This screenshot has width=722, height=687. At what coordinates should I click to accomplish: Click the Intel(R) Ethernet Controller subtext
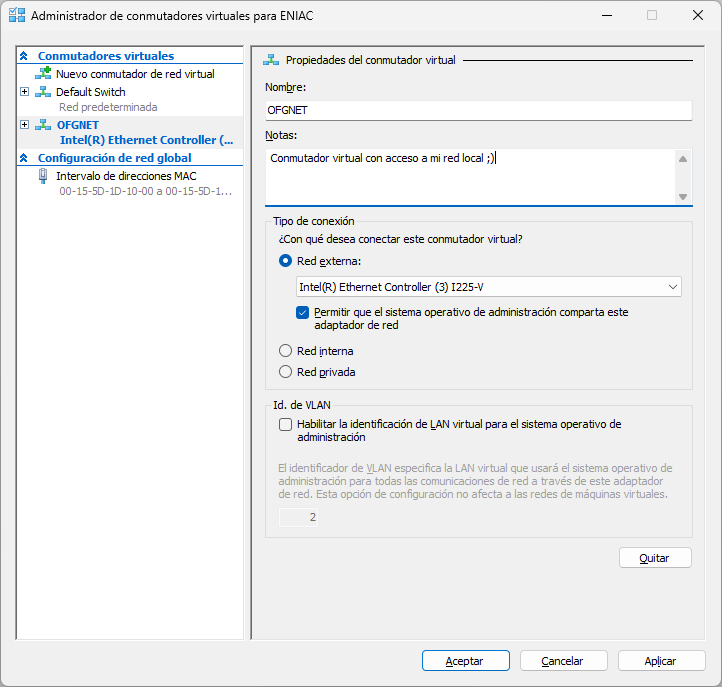146,140
